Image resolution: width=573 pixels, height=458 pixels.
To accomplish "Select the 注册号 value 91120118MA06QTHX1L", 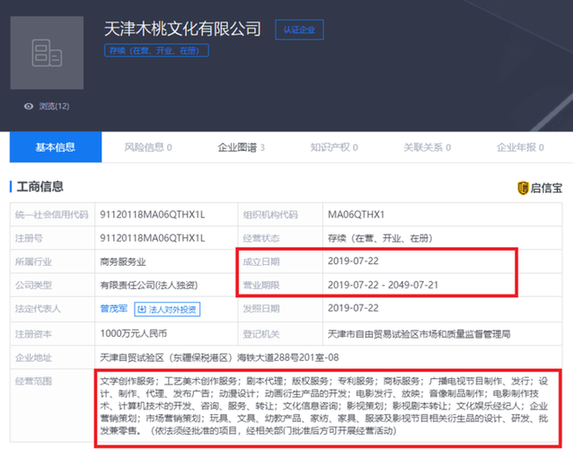I will click(152, 238).
